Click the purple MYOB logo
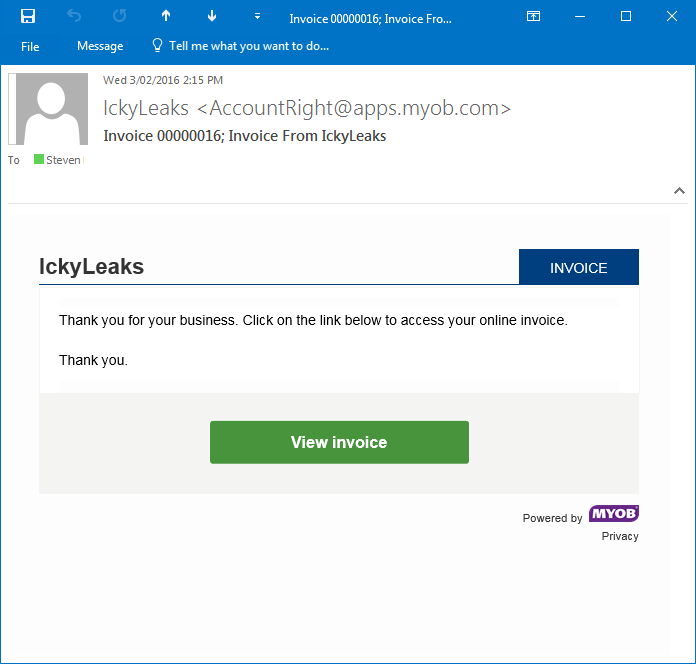 (613, 514)
